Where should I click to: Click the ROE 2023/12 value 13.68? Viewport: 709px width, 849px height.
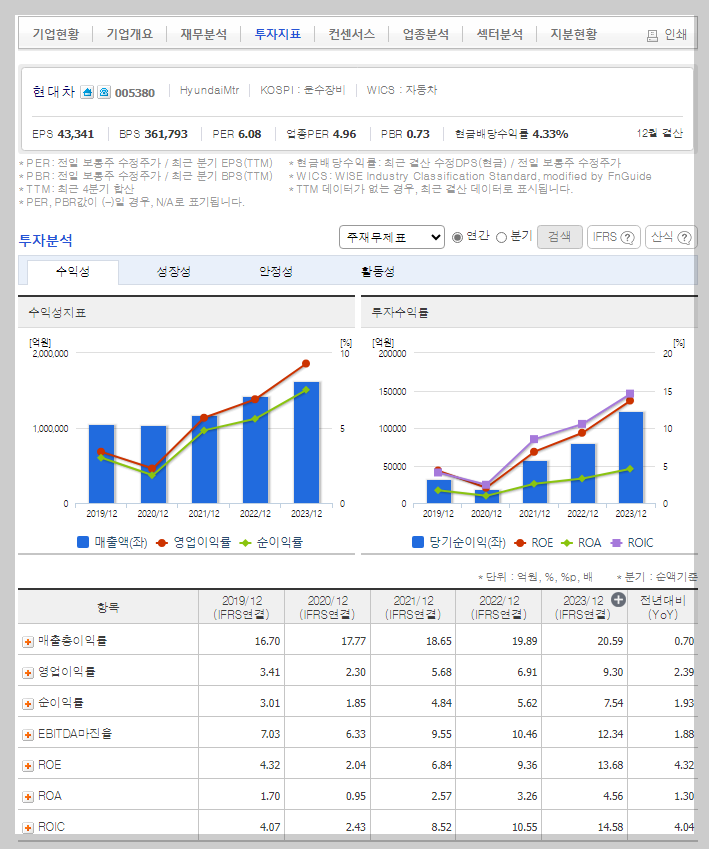610,766
